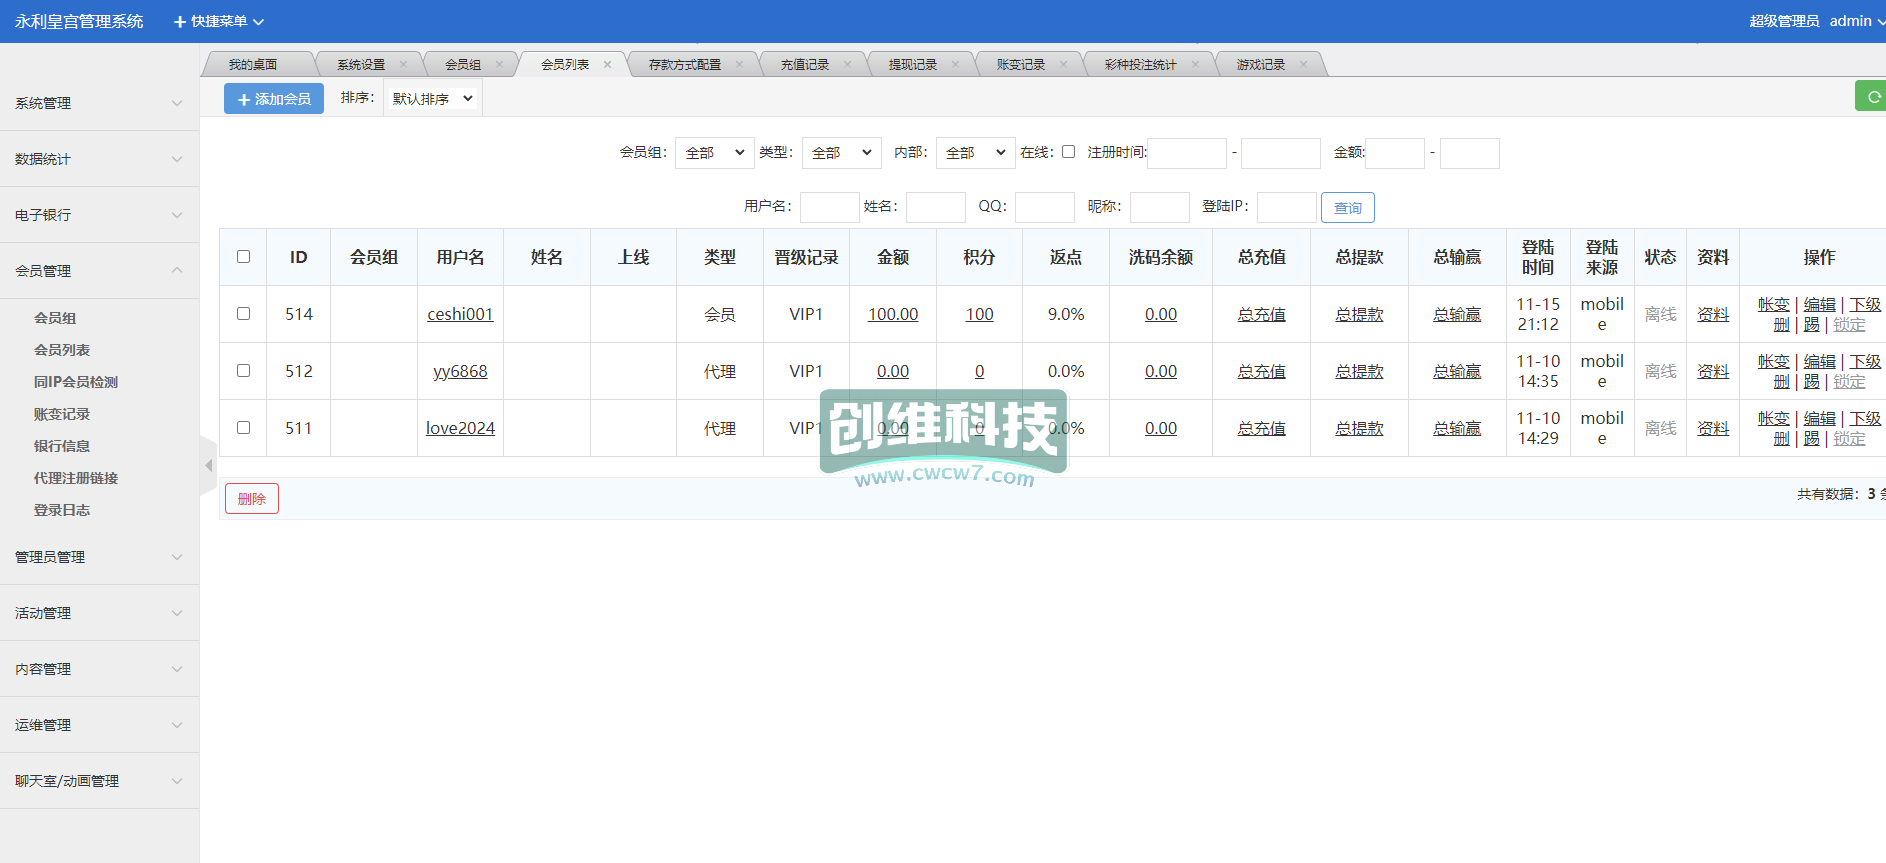Switch to the 我的桌面 tab
The height and width of the screenshot is (863, 1886).
253,64
